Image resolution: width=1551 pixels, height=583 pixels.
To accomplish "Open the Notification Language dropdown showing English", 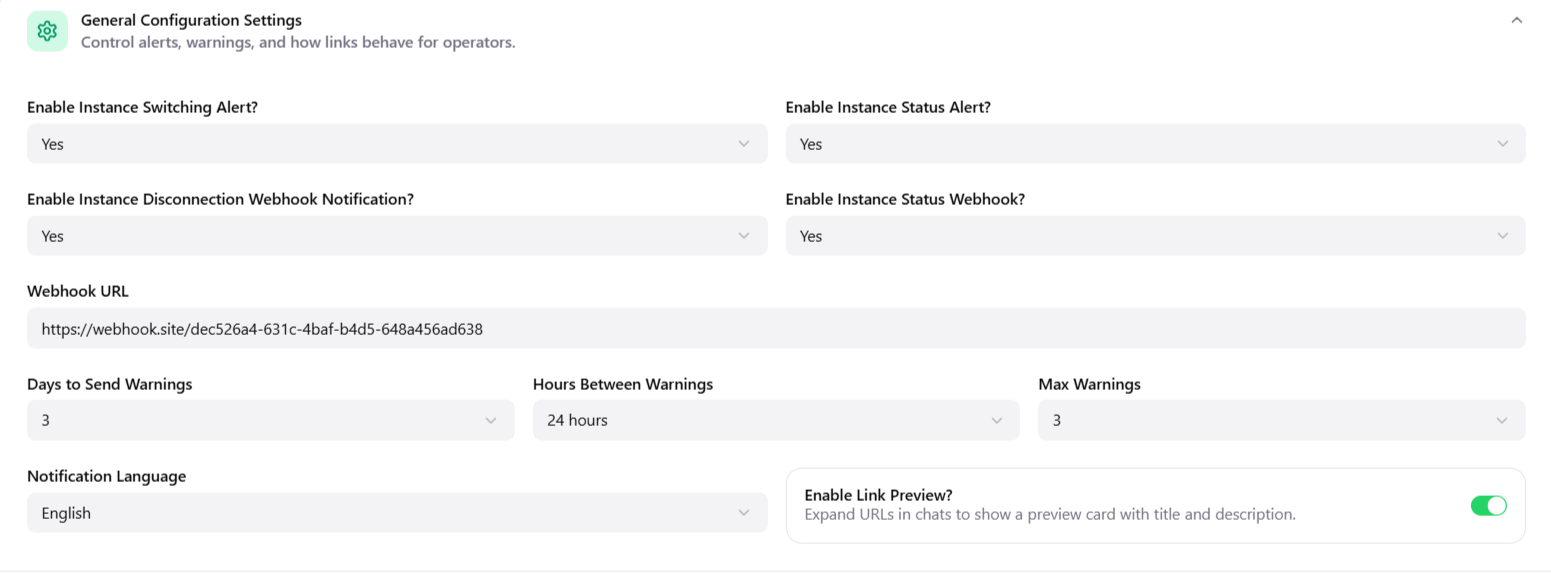I will point(396,513).
